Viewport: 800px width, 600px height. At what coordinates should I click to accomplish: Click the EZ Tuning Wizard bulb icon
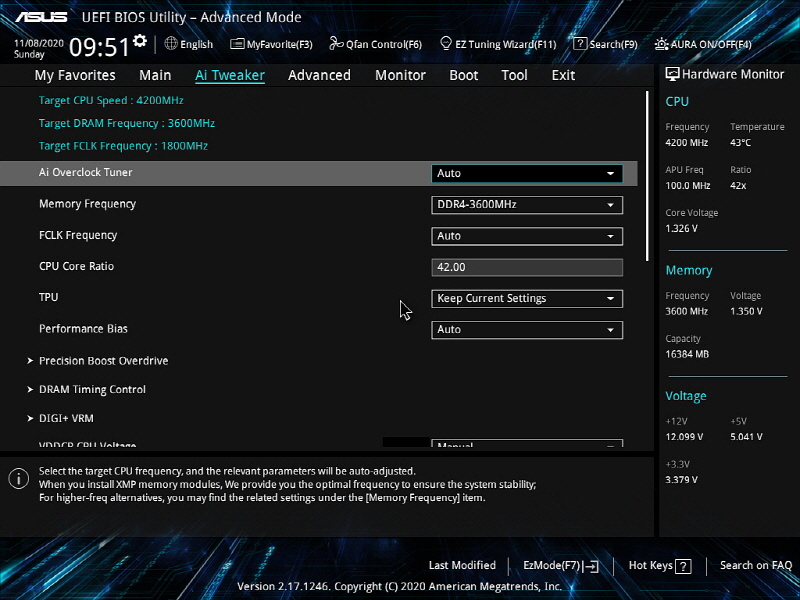click(446, 44)
